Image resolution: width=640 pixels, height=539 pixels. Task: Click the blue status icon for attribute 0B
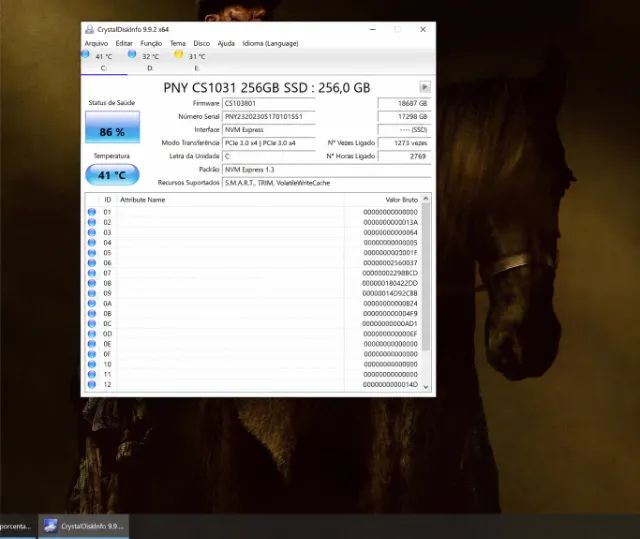(x=92, y=313)
